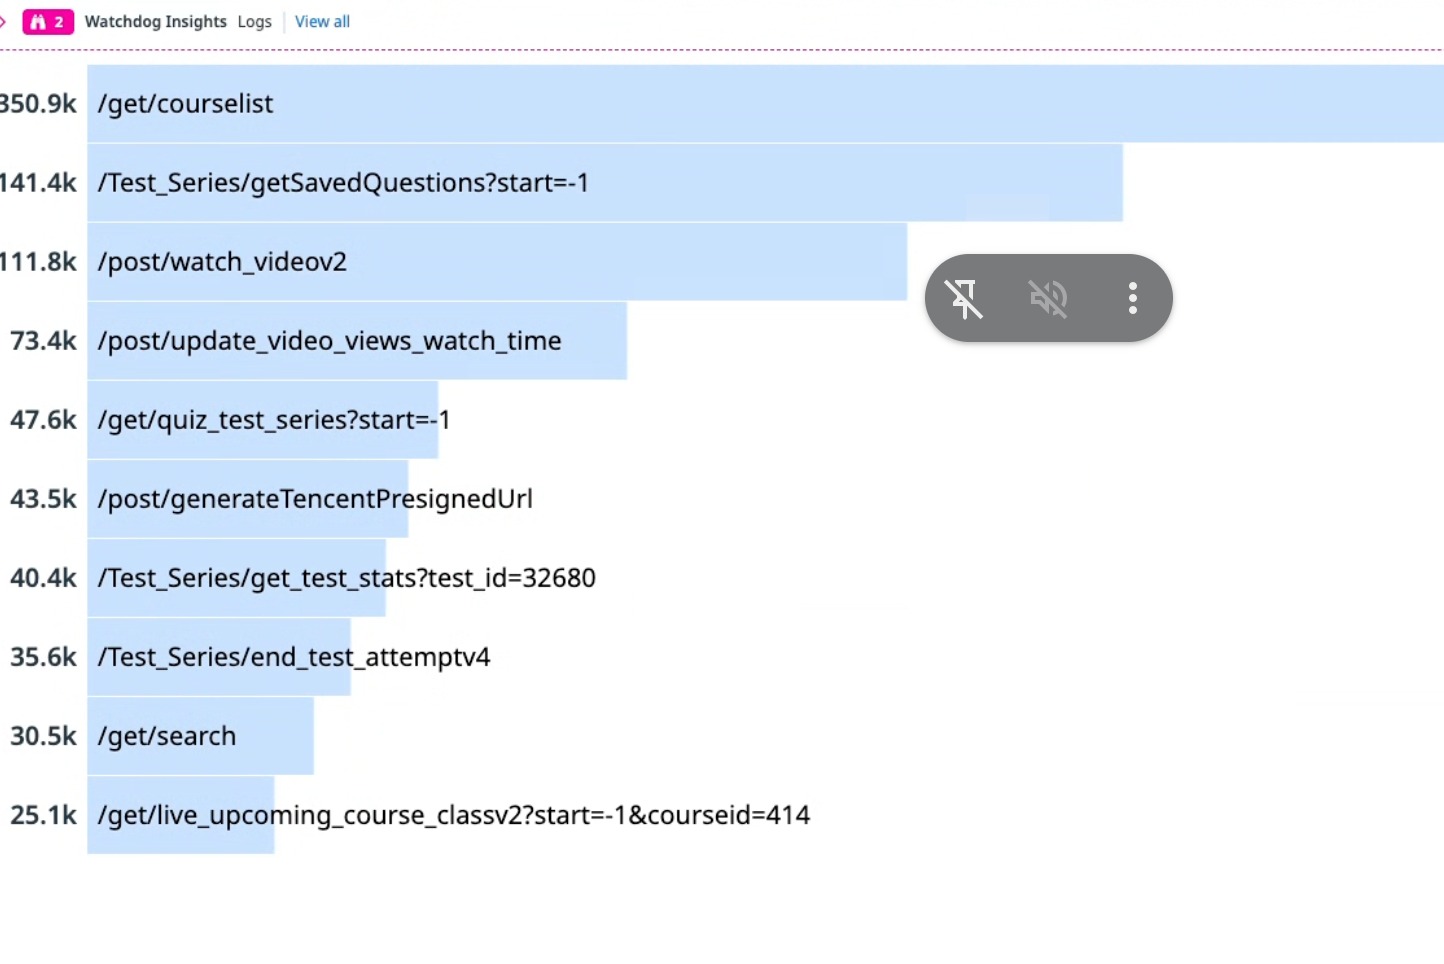Select the /get/search bar
This screenshot has width=1444, height=964.
(x=200, y=736)
